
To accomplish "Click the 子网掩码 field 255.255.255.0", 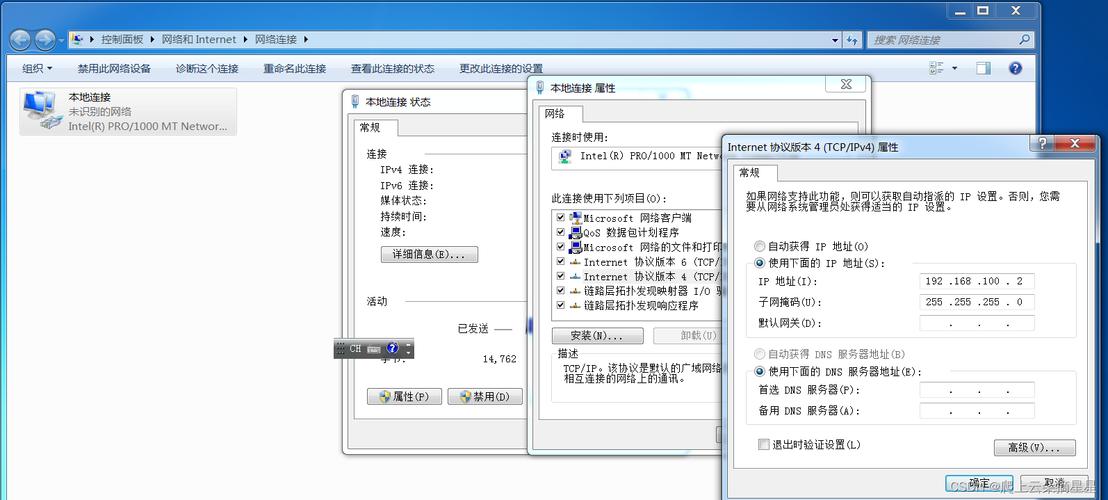I will pos(977,302).
